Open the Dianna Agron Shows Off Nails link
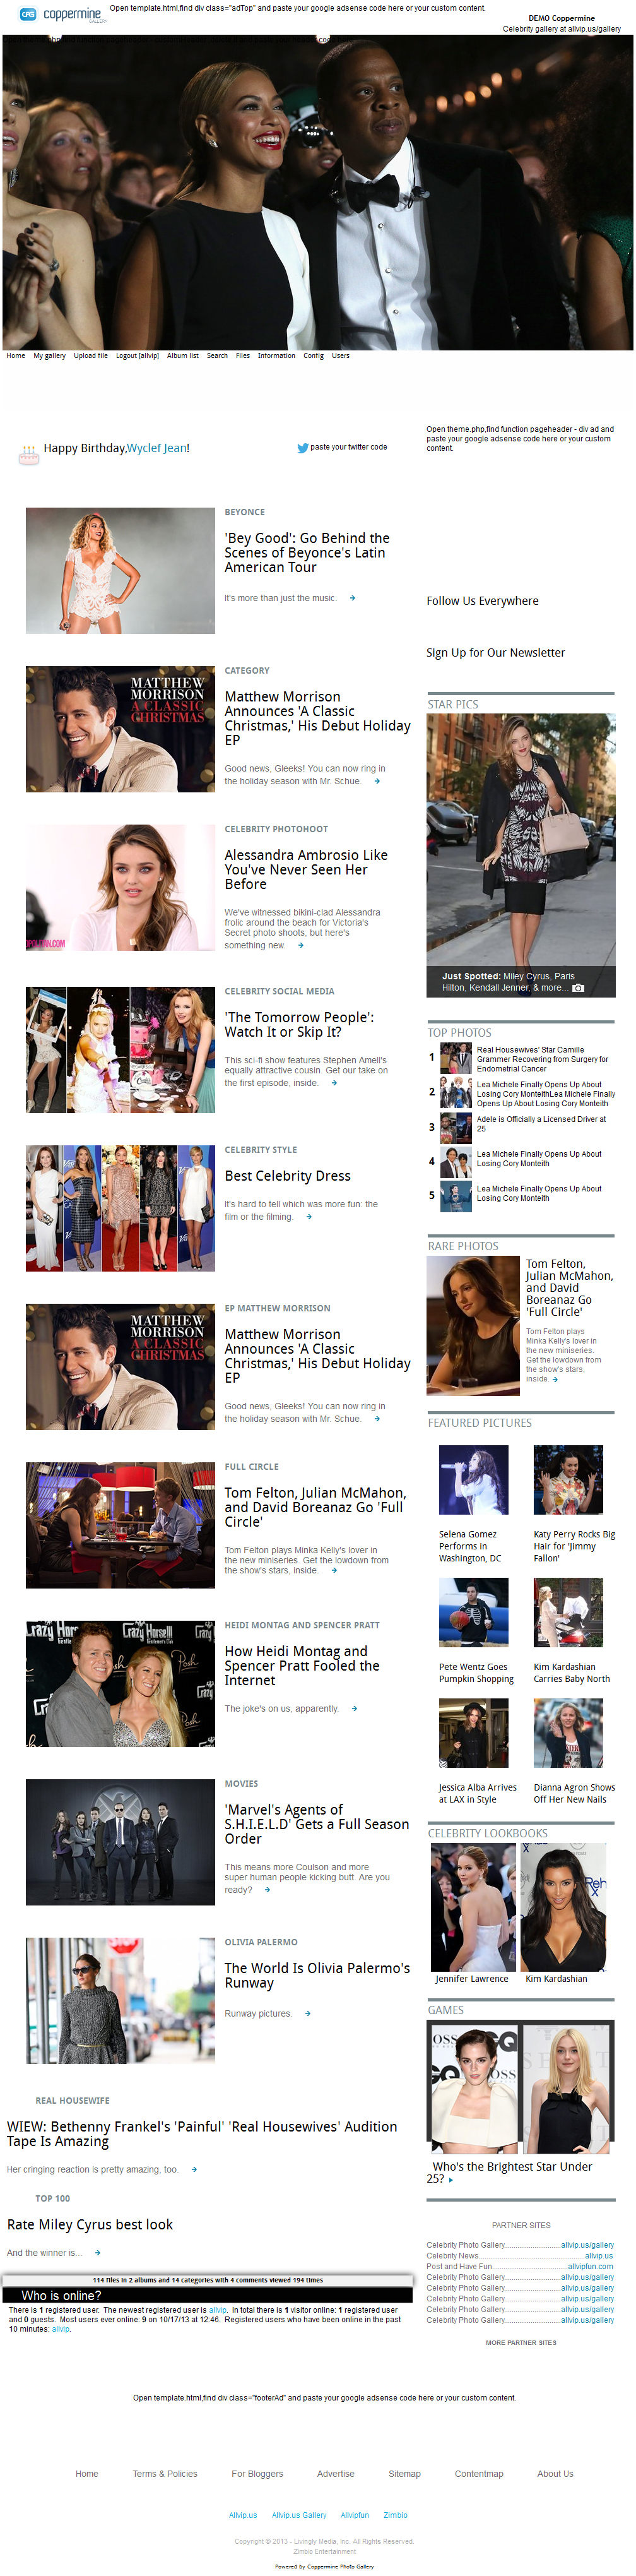 click(574, 1793)
